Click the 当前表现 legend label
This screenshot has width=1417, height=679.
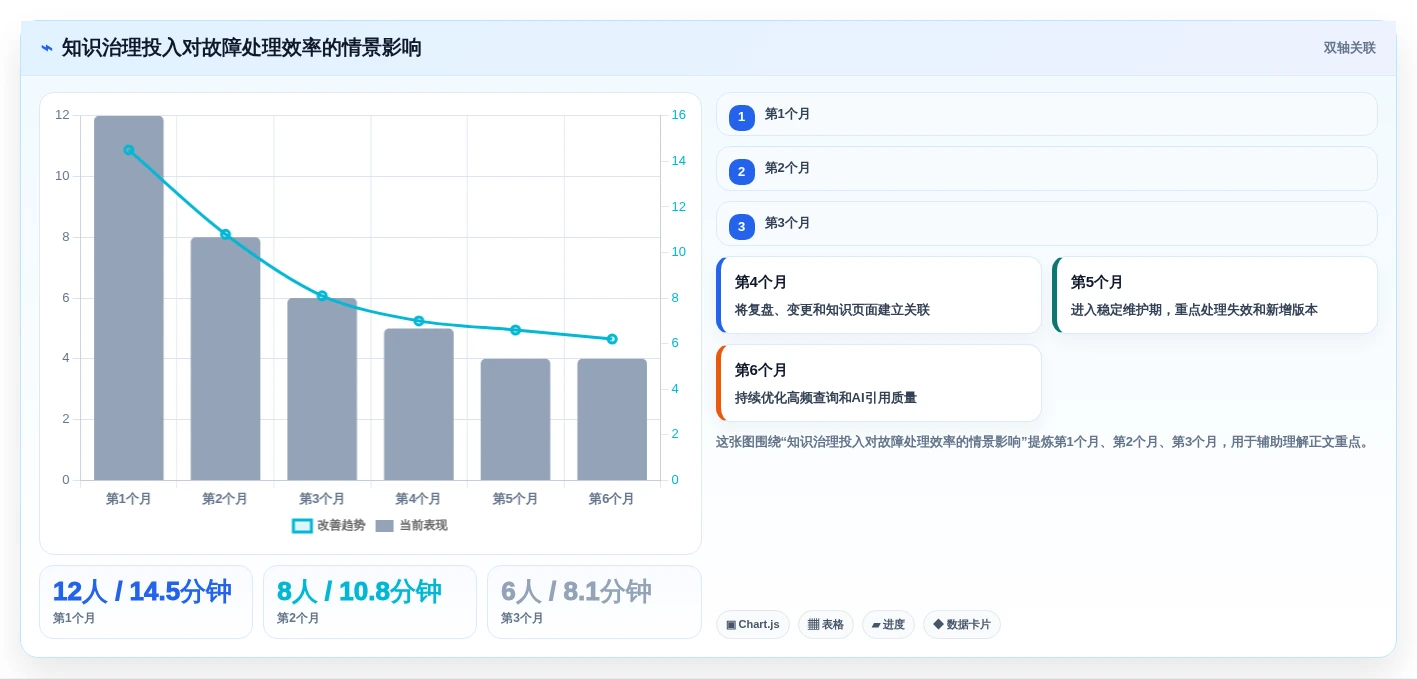pos(423,526)
